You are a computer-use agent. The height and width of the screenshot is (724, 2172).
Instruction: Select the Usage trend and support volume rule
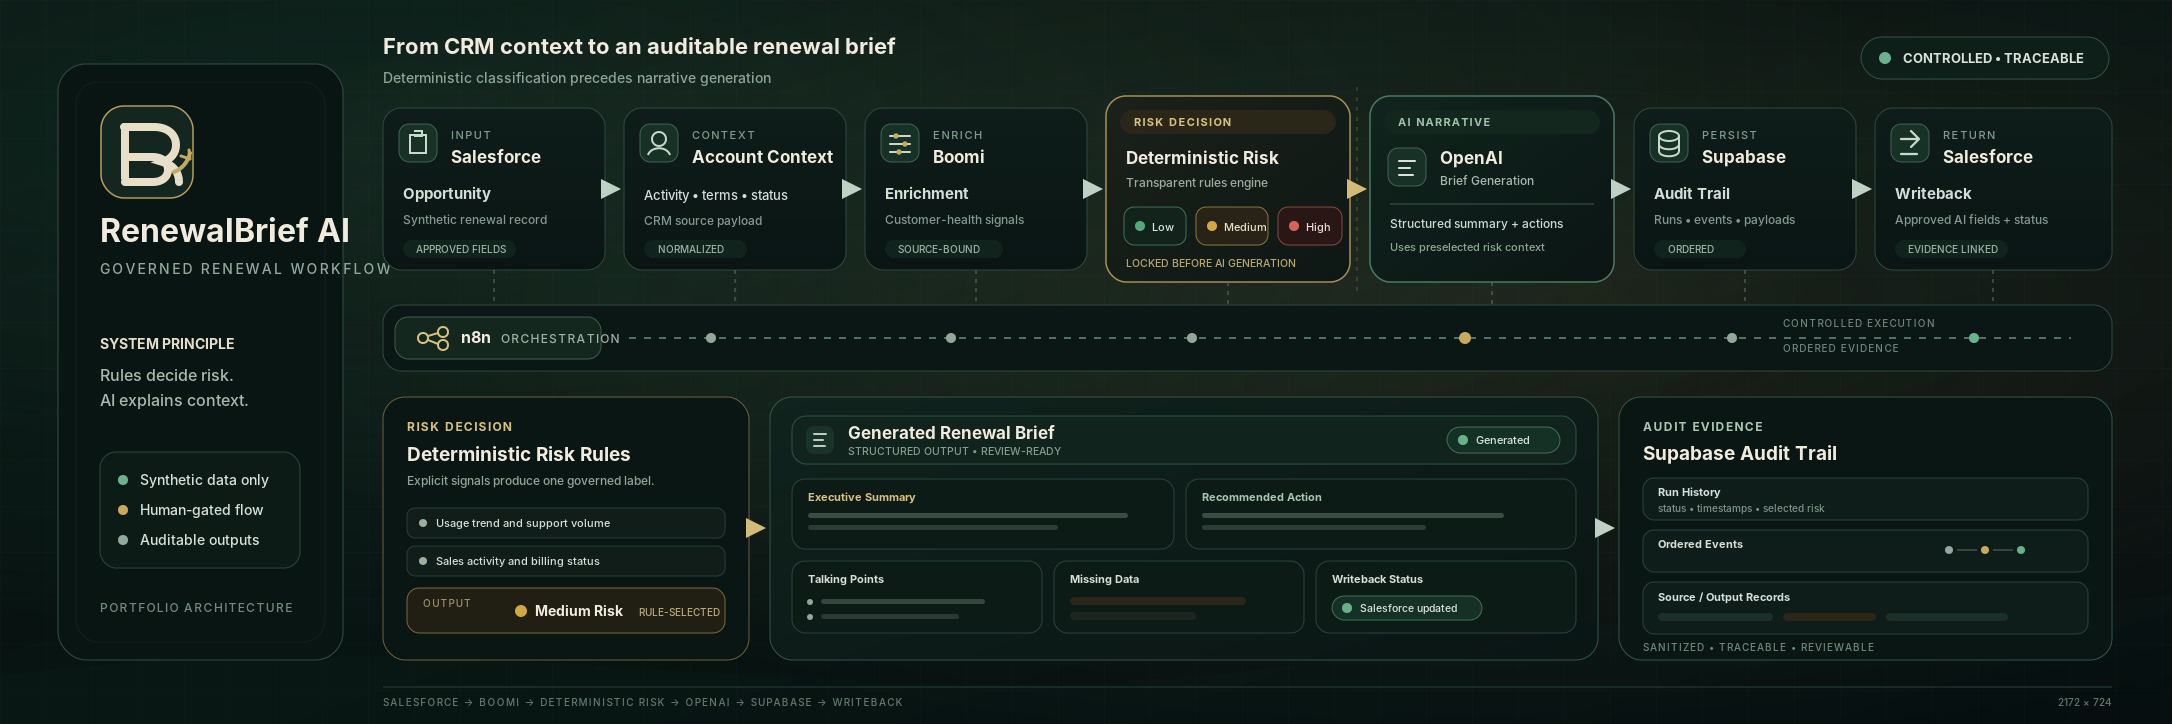pyautogui.click(x=566, y=523)
